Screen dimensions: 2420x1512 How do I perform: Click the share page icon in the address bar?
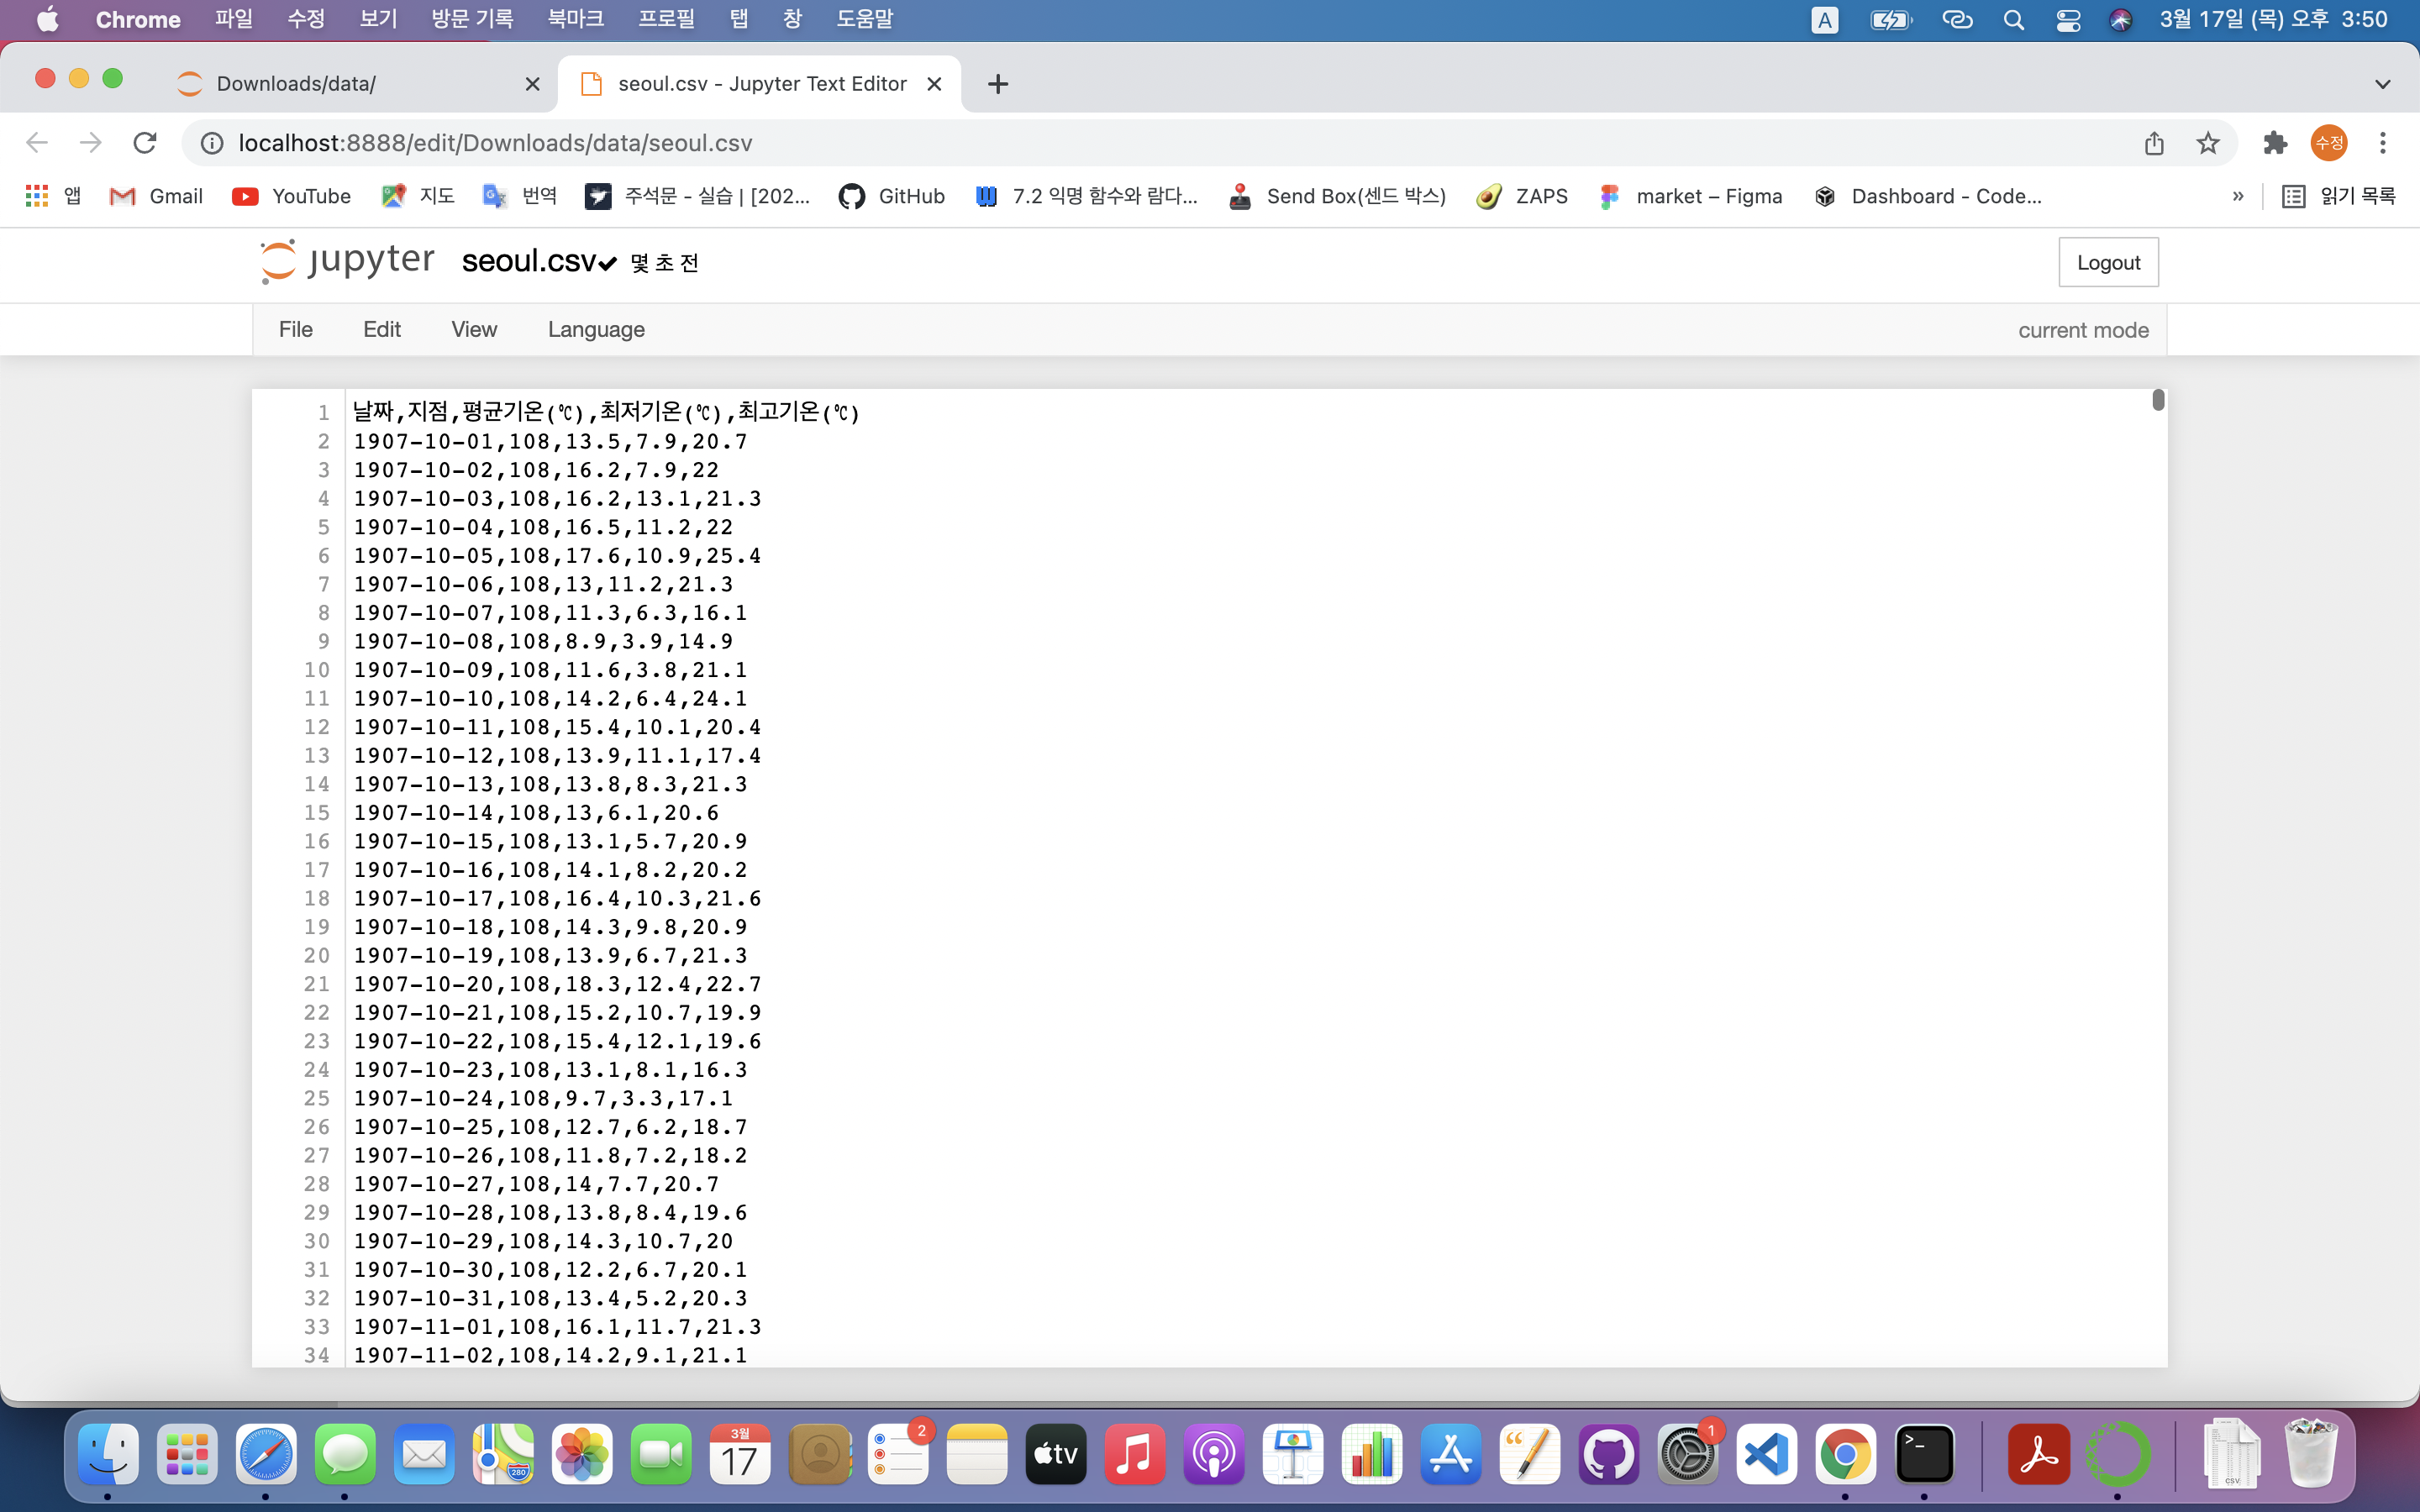coord(2154,143)
